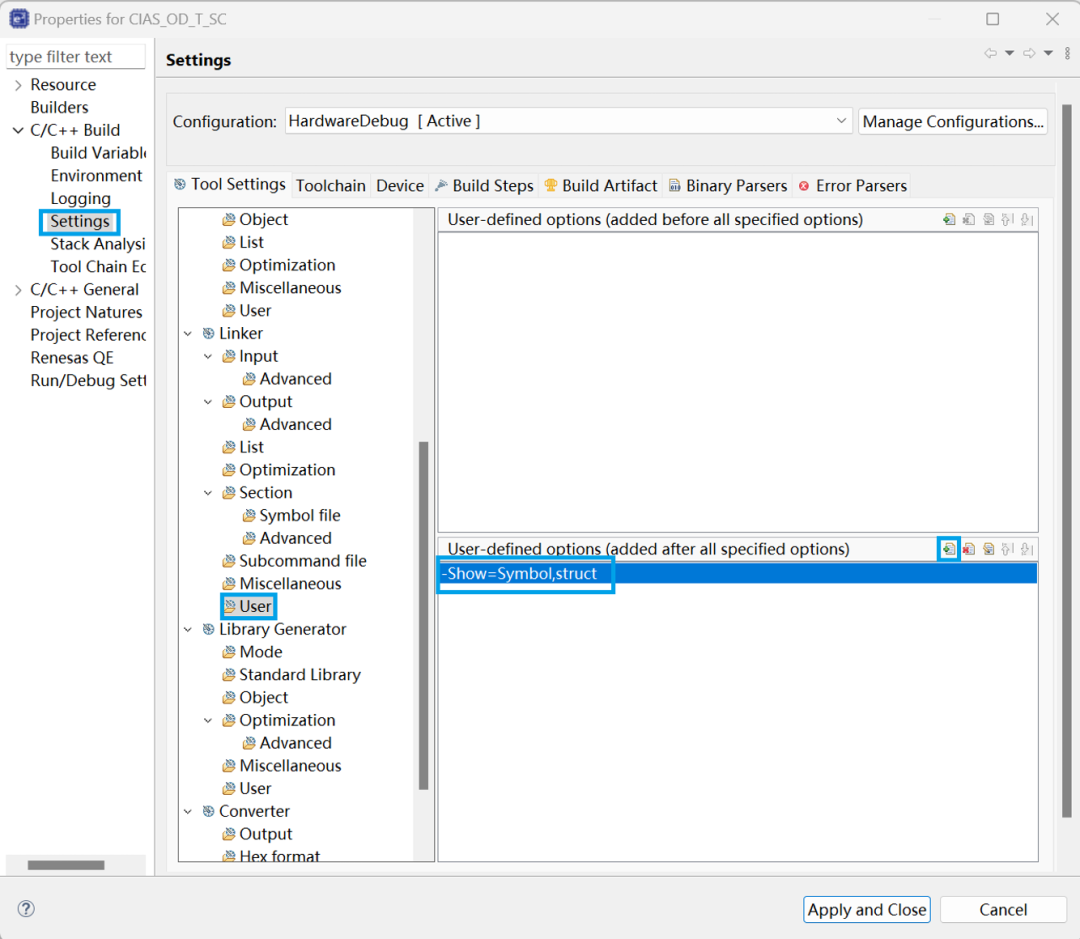1080x939 pixels.
Task: Switch to the Device tab
Action: [x=400, y=186]
